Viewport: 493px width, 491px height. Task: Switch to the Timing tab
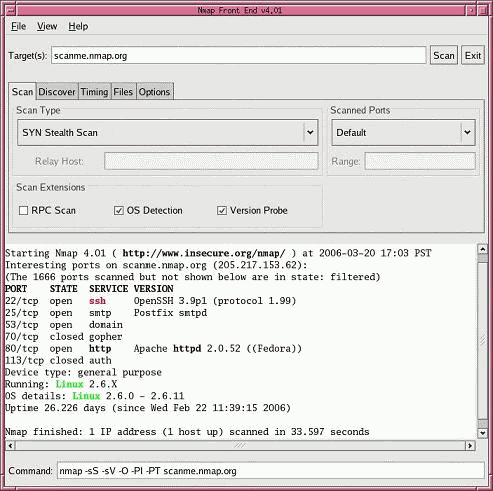[94, 92]
